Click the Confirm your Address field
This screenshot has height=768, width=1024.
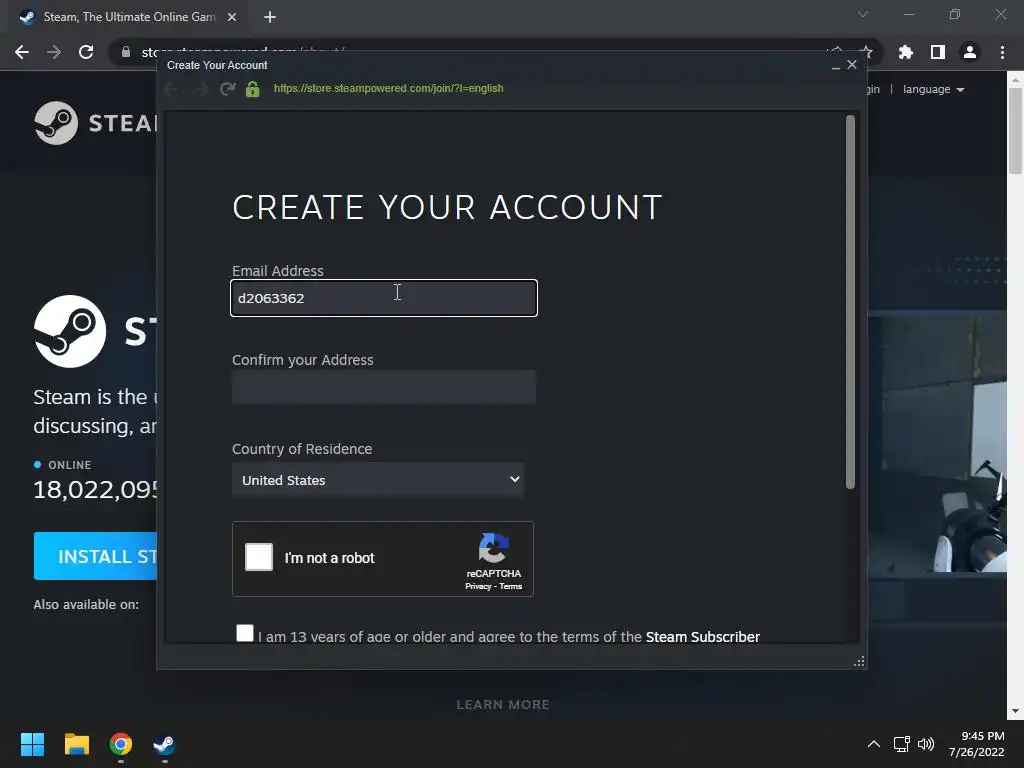pyautogui.click(x=384, y=387)
